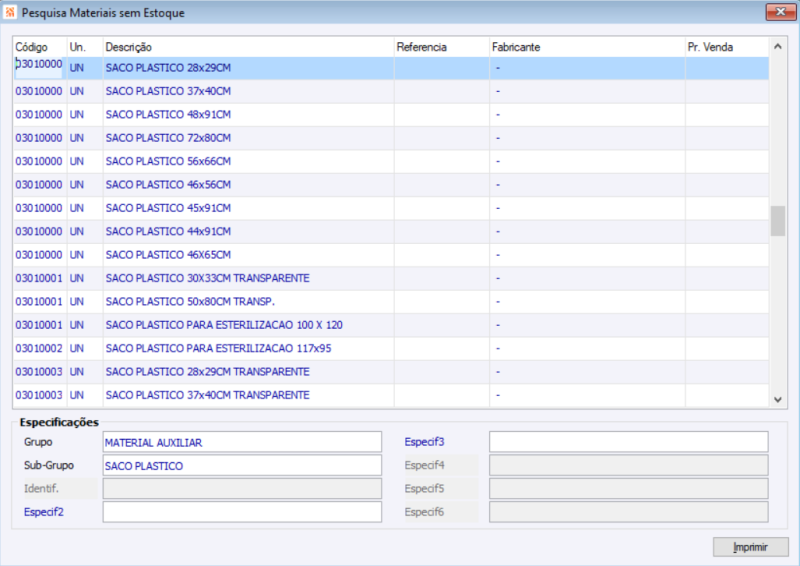The image size is (800, 566).
Task: Select row SACO PLASTICO 46x56CM
Action: pos(391,185)
